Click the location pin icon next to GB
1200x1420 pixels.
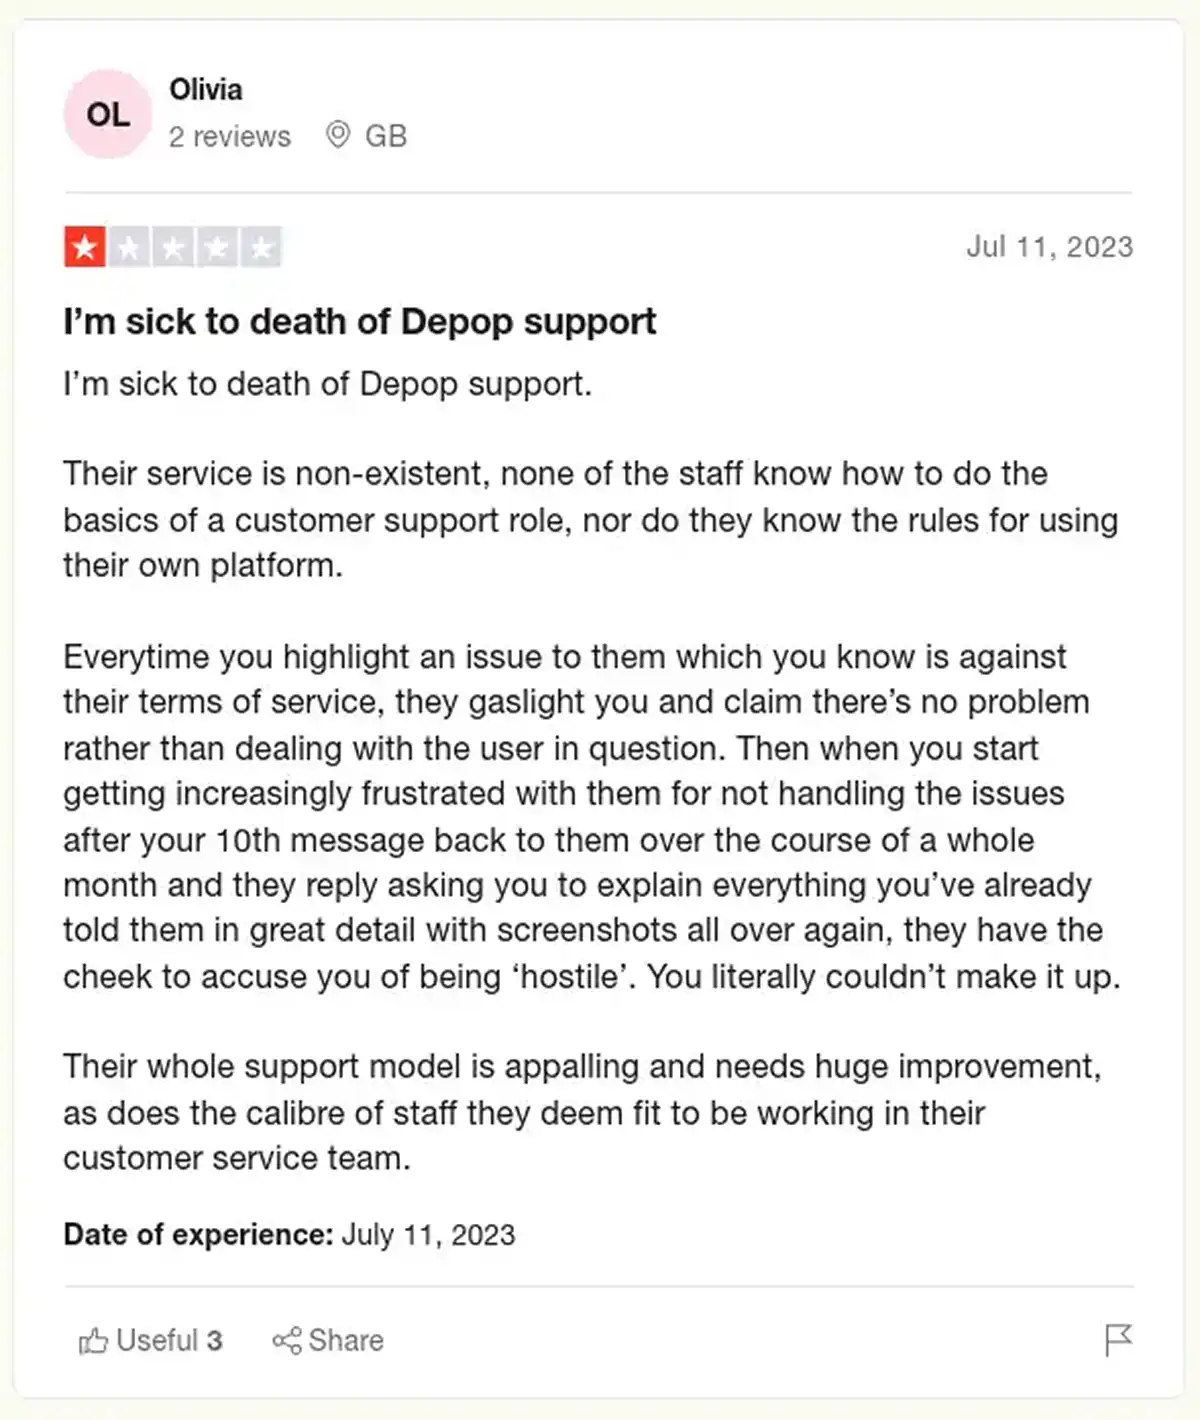click(x=338, y=135)
